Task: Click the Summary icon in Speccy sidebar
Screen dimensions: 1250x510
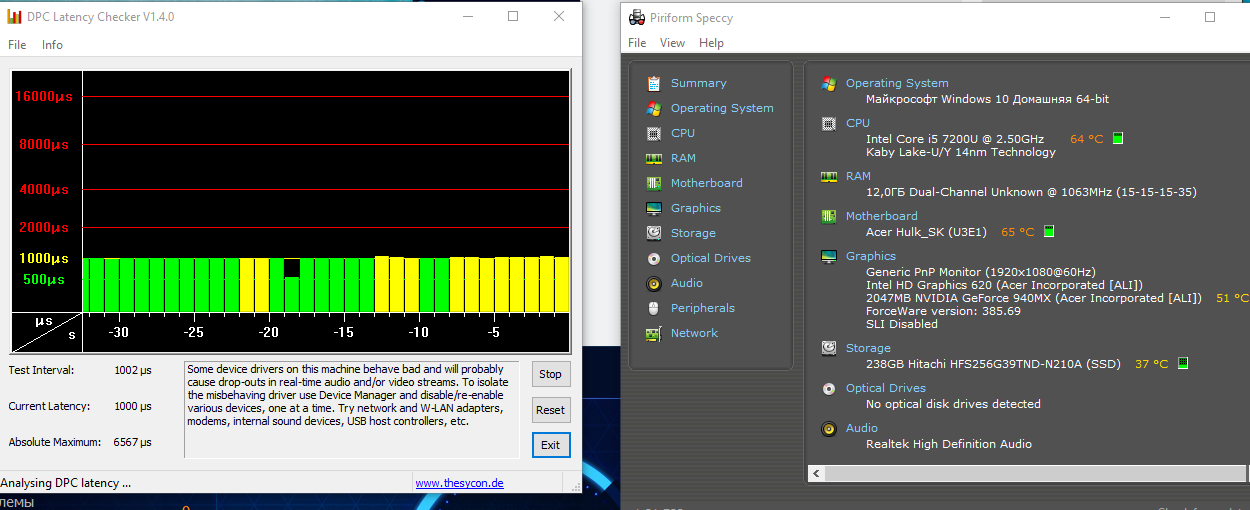Action: pyautogui.click(x=654, y=83)
